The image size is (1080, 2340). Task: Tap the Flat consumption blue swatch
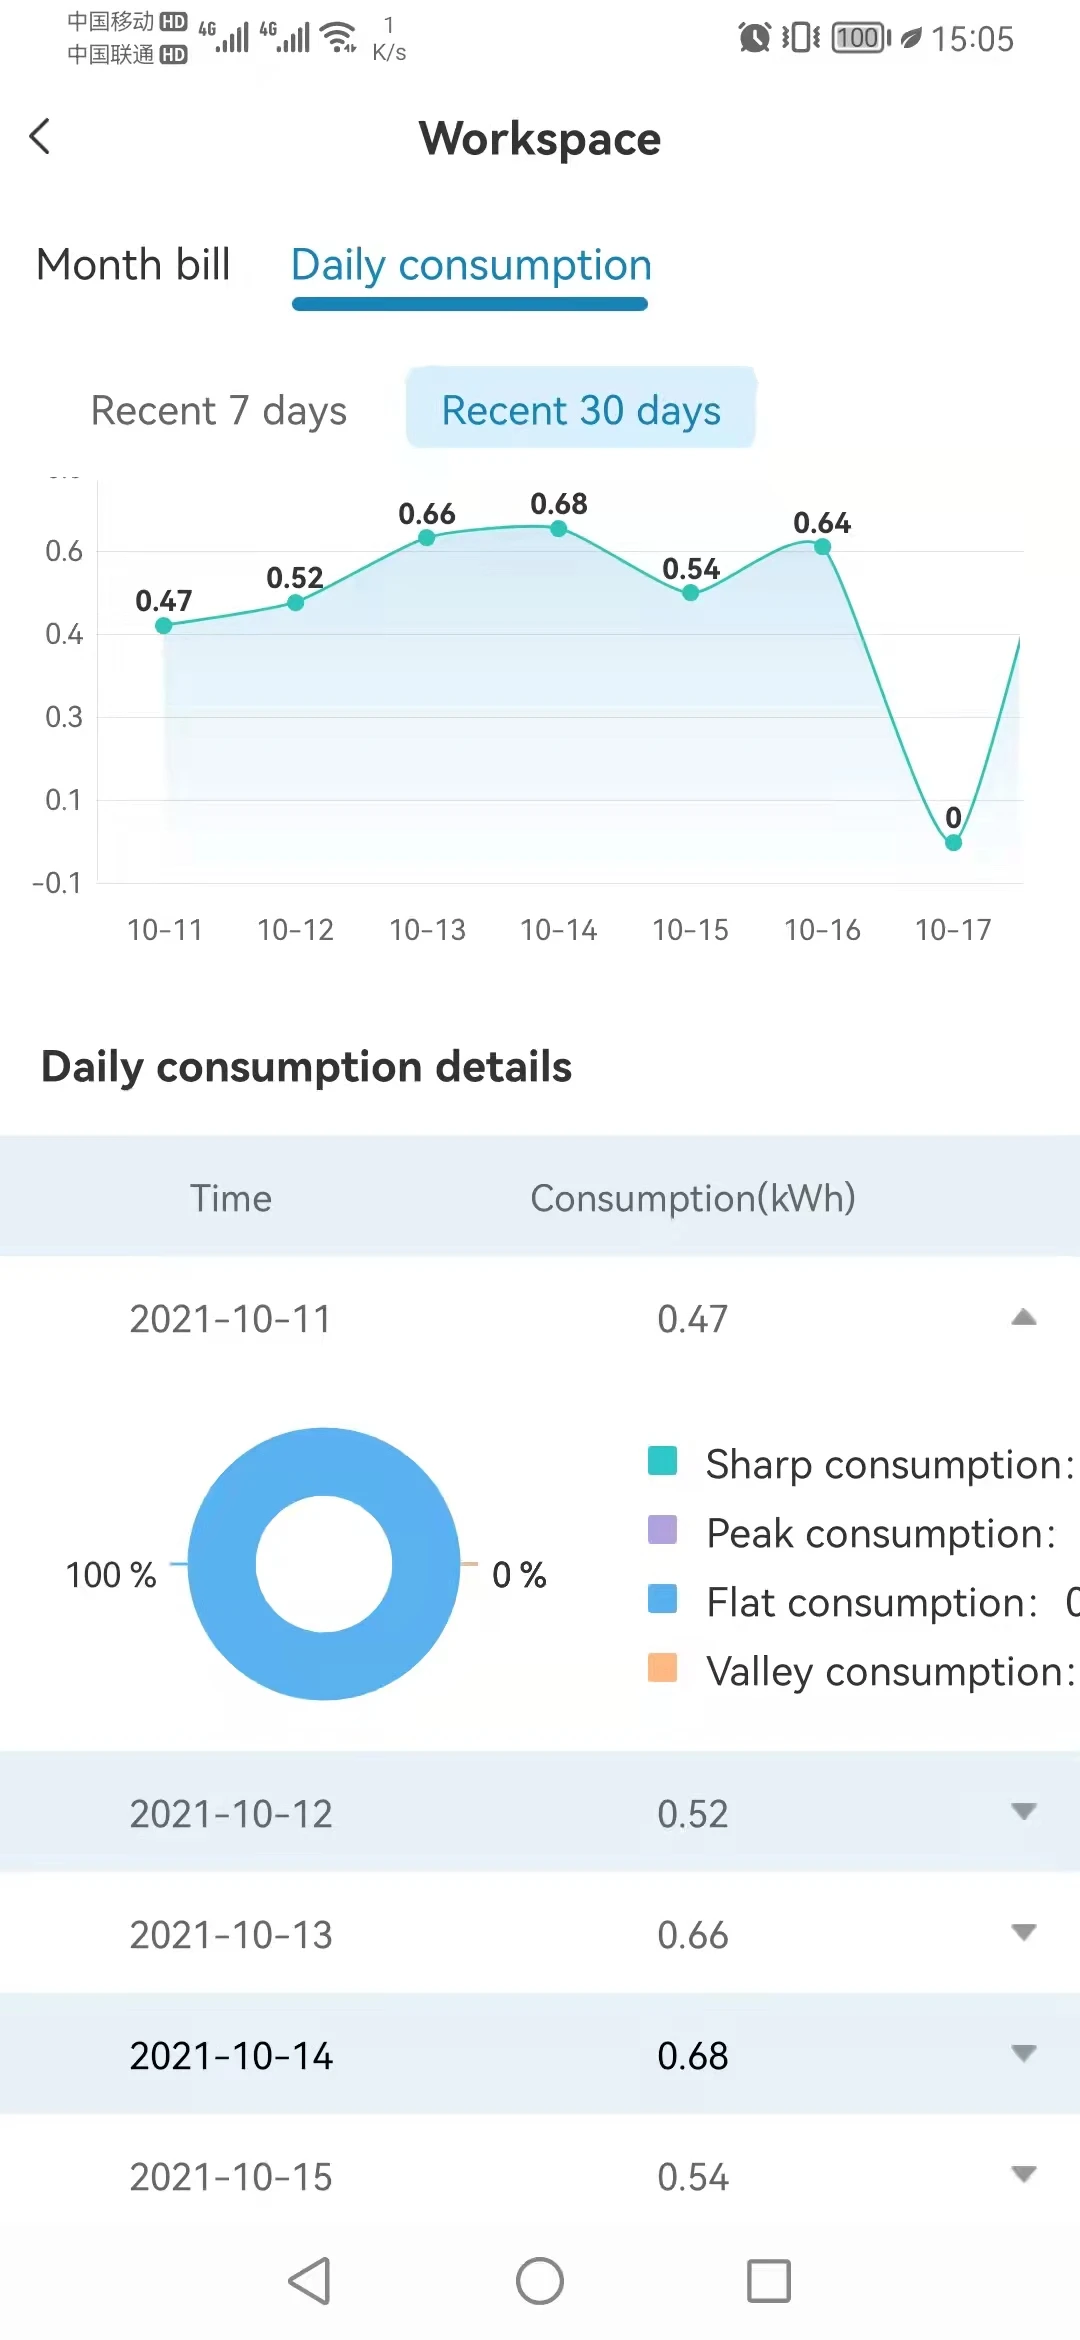(x=662, y=1599)
